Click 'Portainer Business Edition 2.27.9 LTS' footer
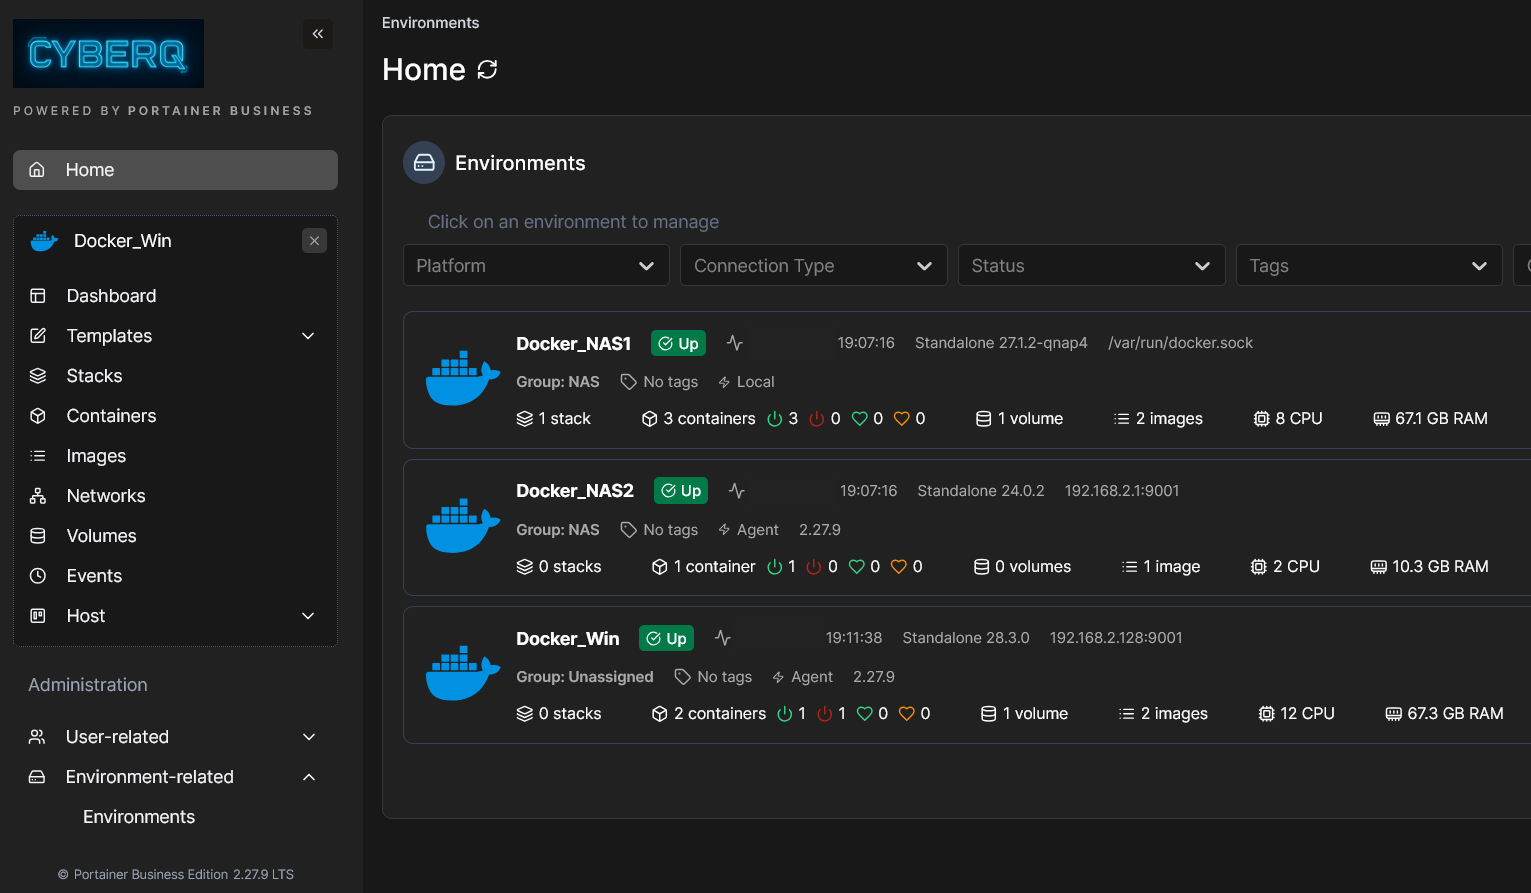1531x893 pixels. point(184,874)
